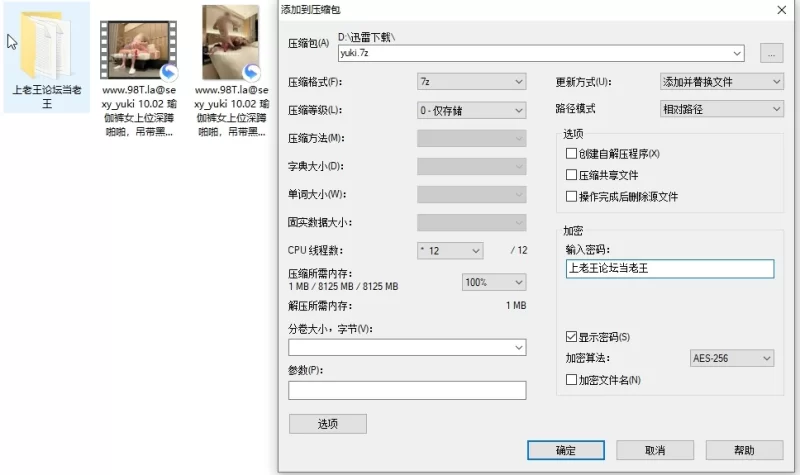Enable the 压缩共享文件 checkbox
Viewport: 800px width, 475px height.
tap(571, 175)
